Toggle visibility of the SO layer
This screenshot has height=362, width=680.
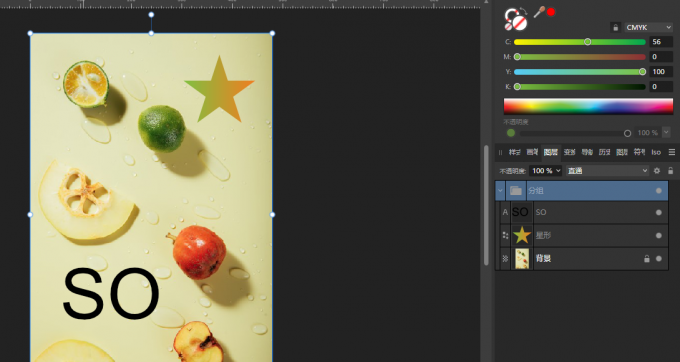pos(659,212)
